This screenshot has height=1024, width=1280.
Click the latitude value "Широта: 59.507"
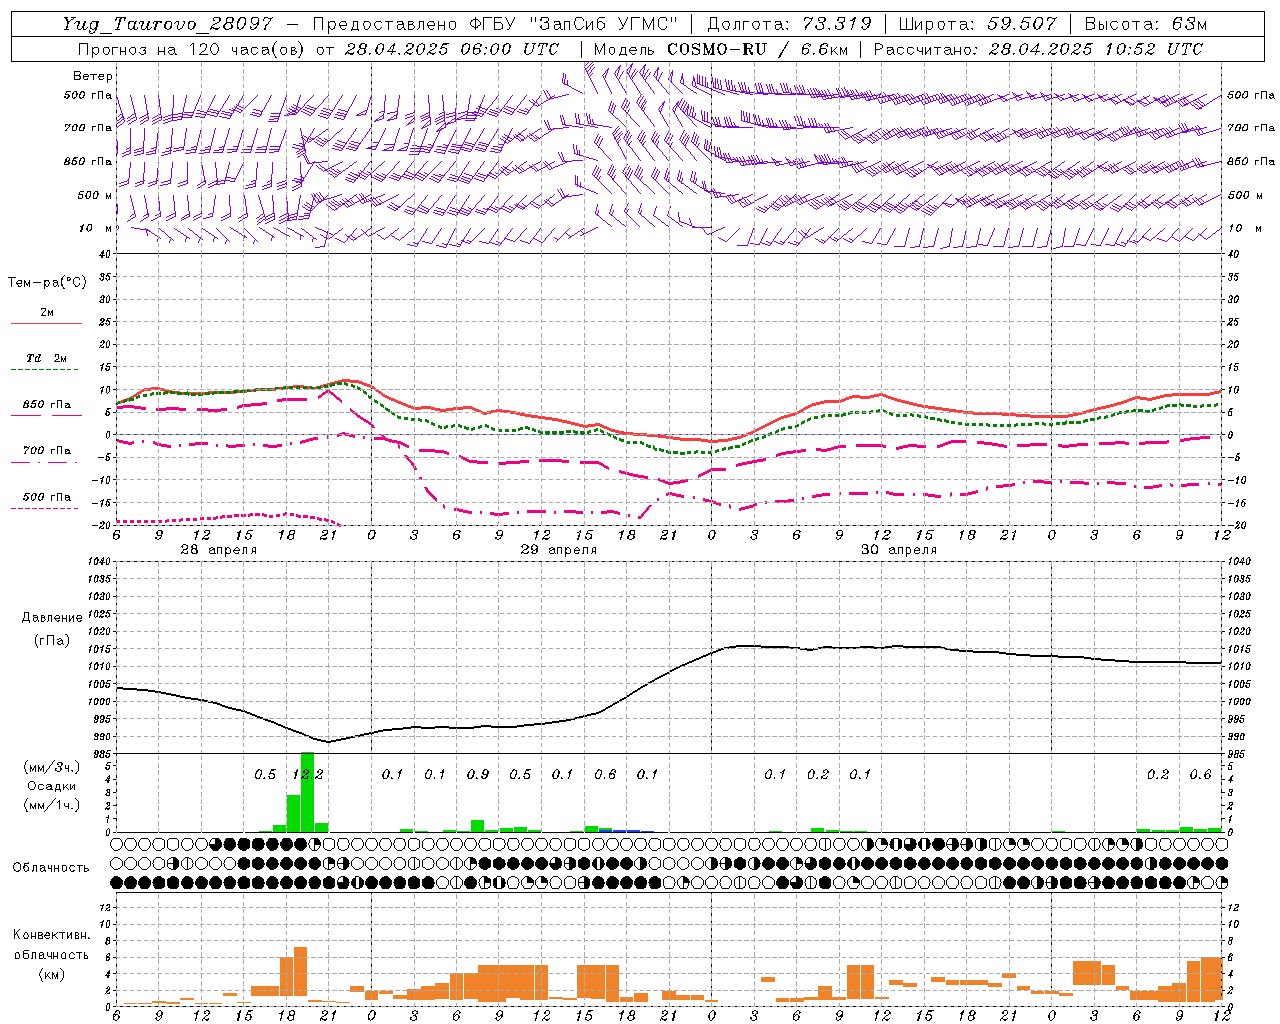coord(977,24)
